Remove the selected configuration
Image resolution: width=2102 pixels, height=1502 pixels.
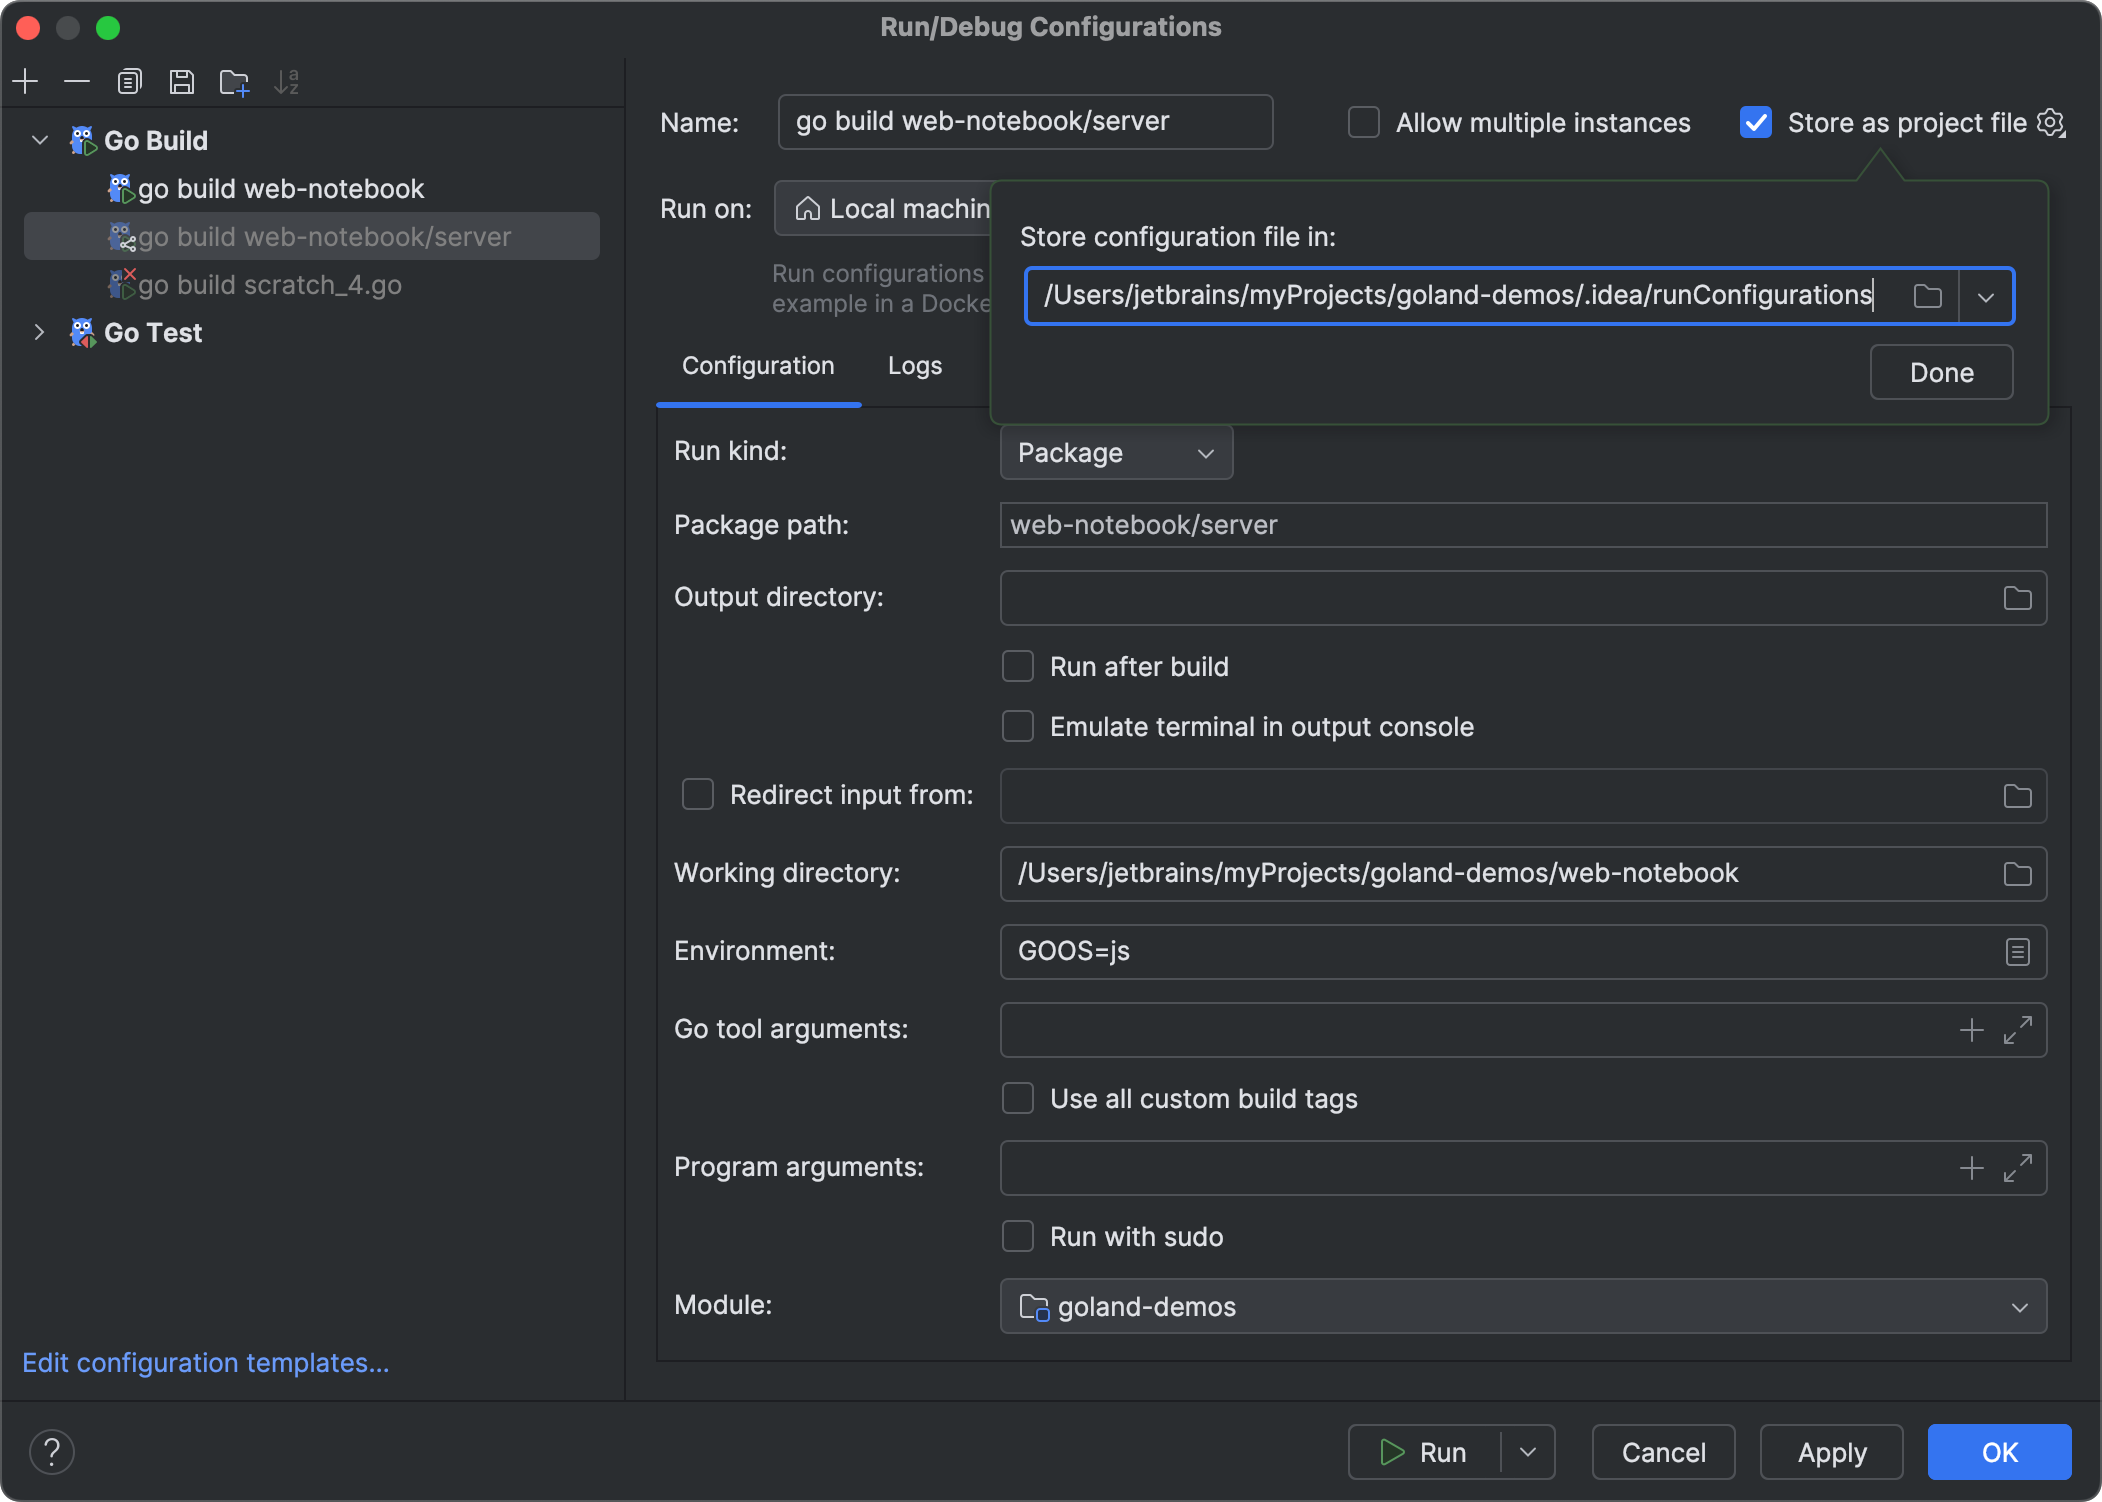77,81
